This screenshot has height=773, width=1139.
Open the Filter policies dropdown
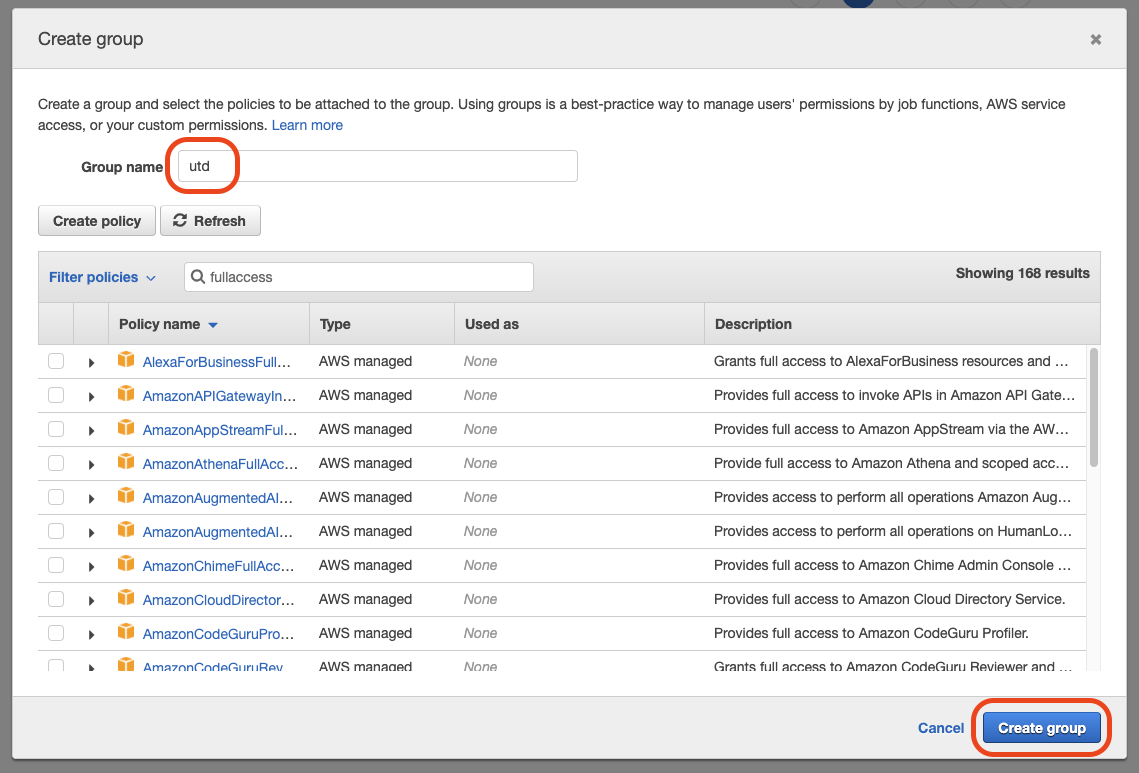(x=102, y=278)
